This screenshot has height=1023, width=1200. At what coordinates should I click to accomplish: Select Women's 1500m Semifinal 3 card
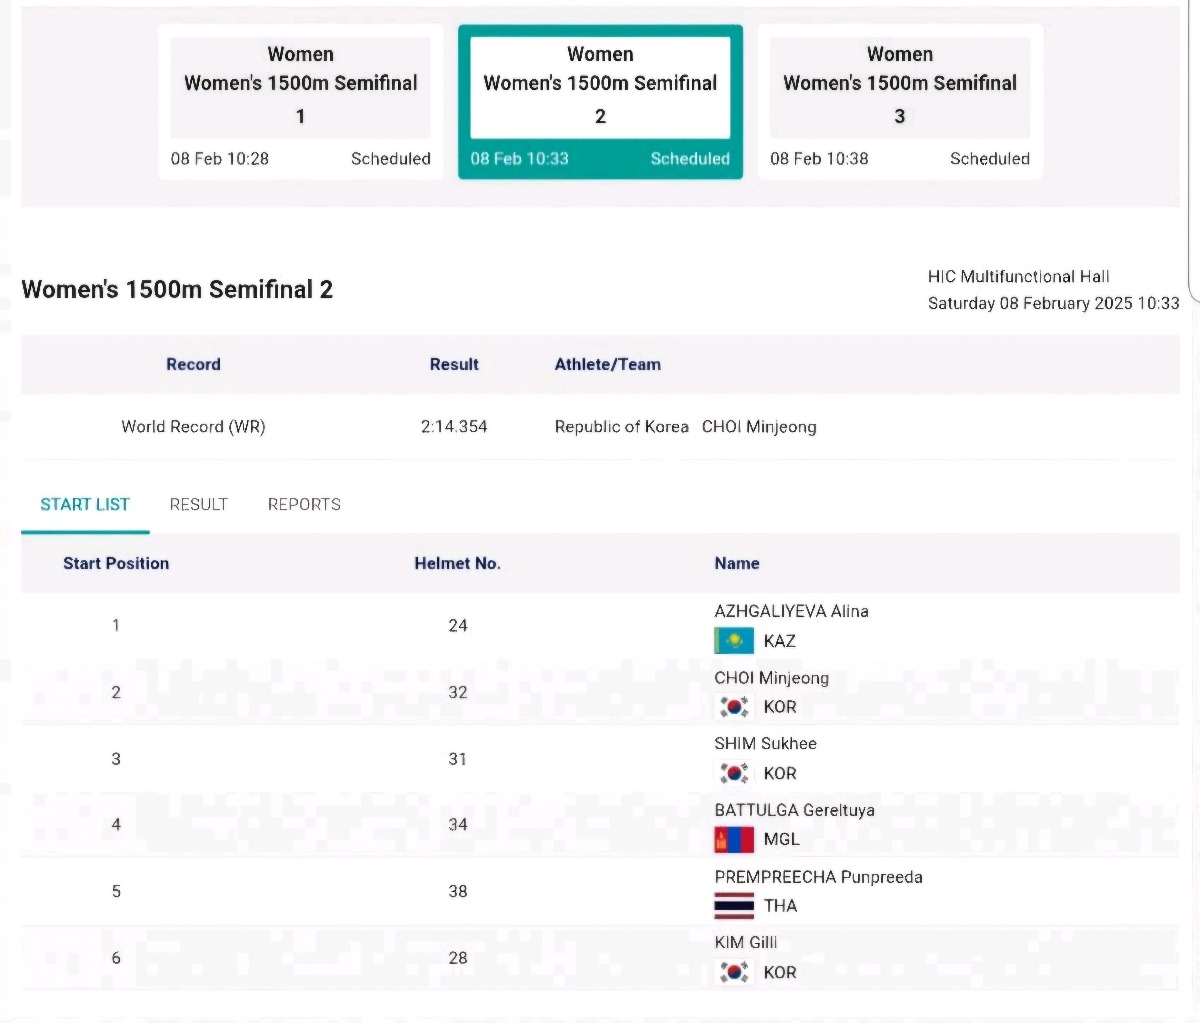point(899,102)
